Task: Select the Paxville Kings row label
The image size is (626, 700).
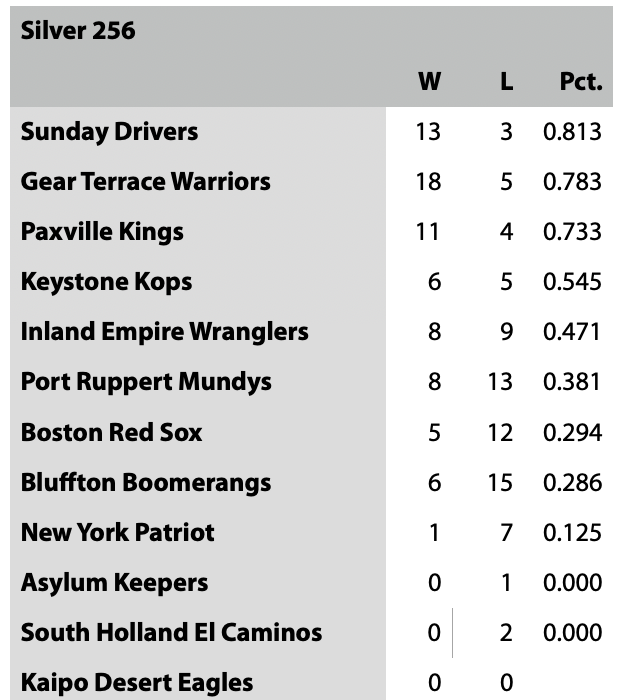Action: [102, 232]
